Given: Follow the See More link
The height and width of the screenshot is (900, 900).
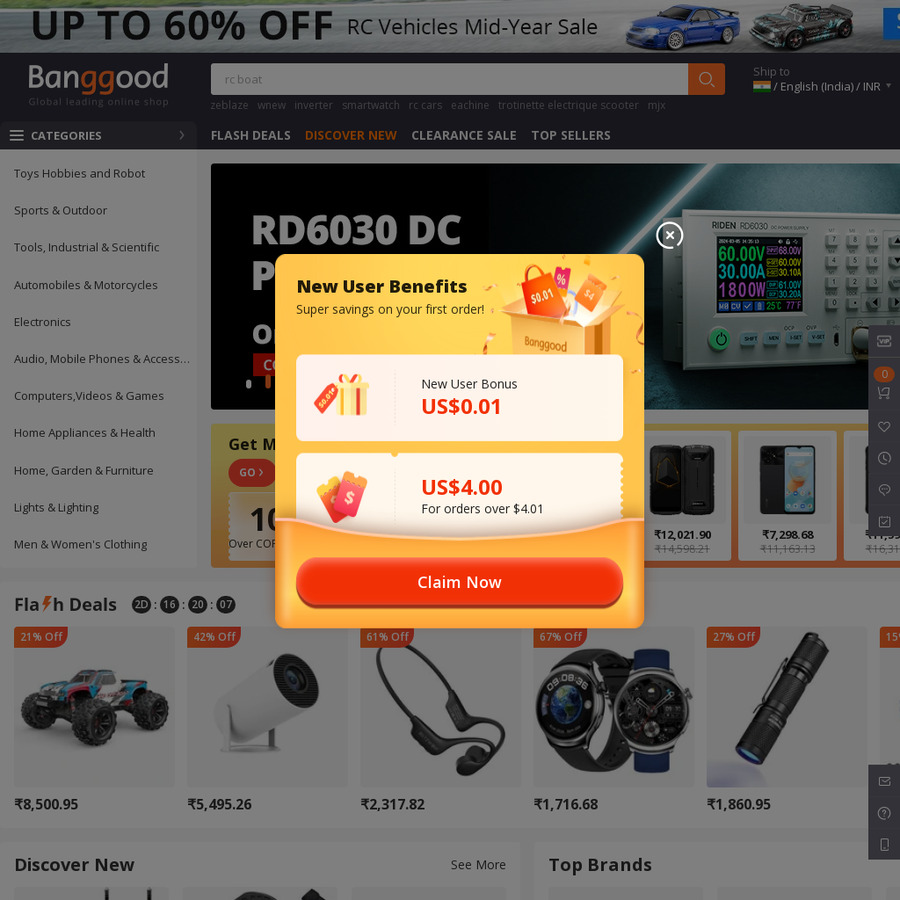Looking at the screenshot, I should point(478,864).
